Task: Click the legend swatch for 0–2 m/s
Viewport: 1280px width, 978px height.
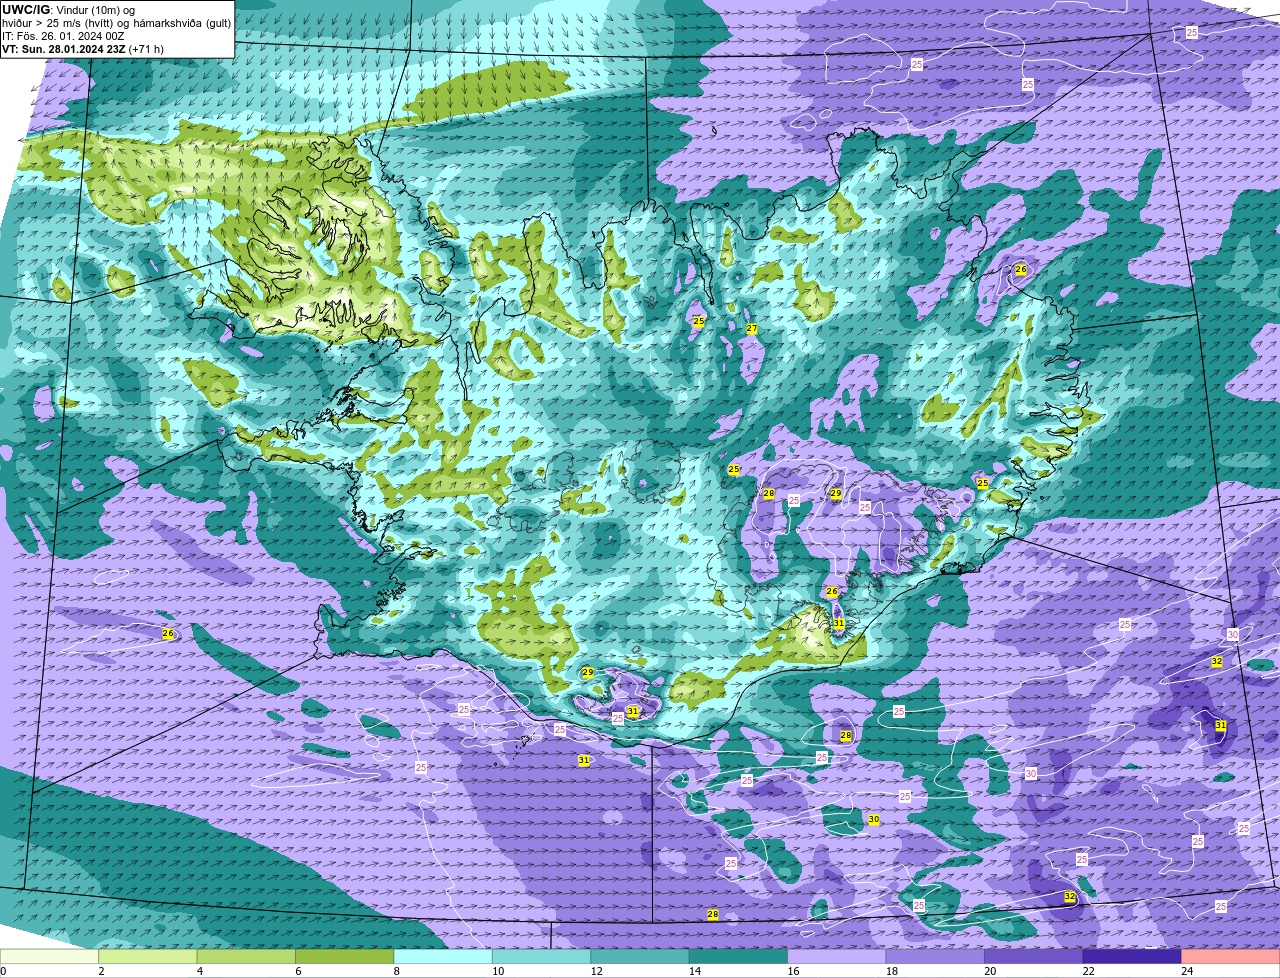Action: tap(50, 956)
